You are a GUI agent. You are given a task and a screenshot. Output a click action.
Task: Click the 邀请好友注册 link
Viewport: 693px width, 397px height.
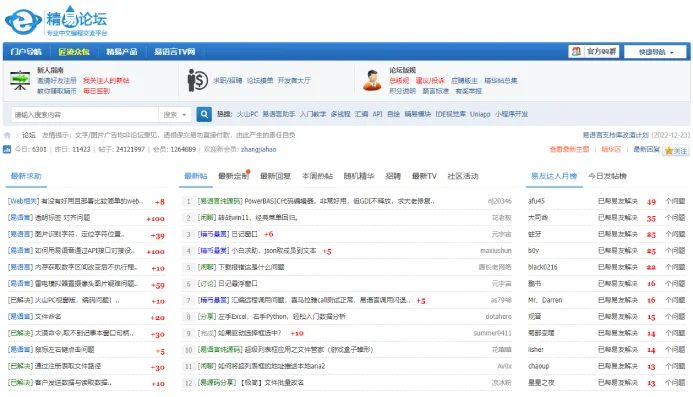[57, 80]
